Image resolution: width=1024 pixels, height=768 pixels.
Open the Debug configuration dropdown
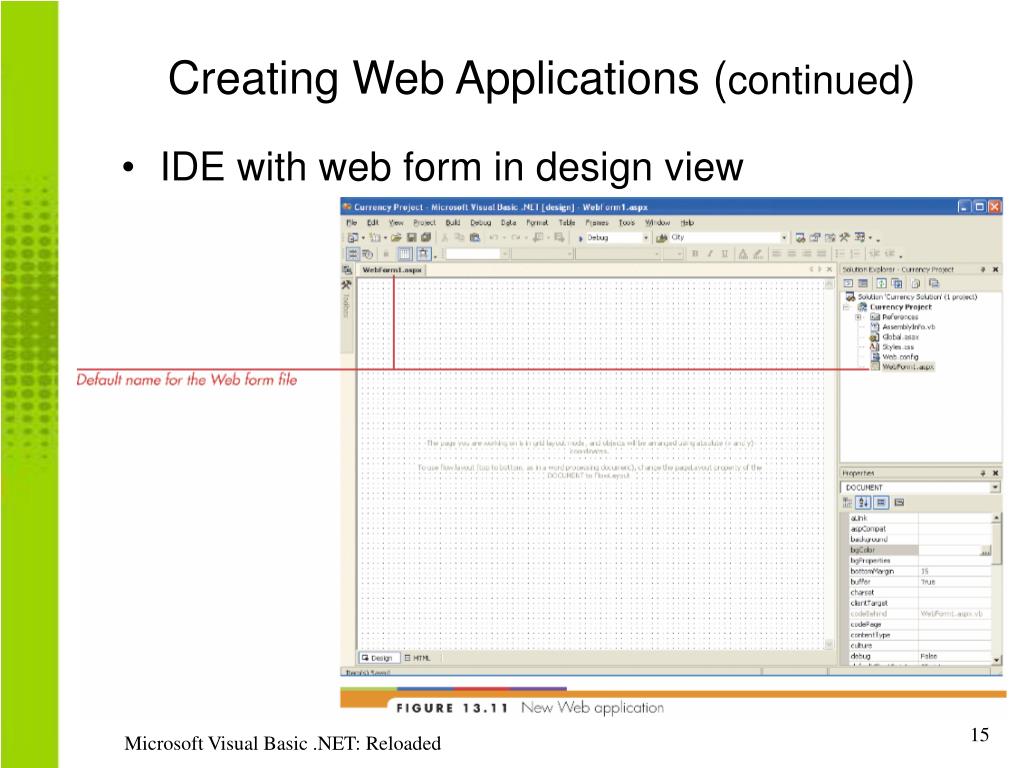[645, 238]
